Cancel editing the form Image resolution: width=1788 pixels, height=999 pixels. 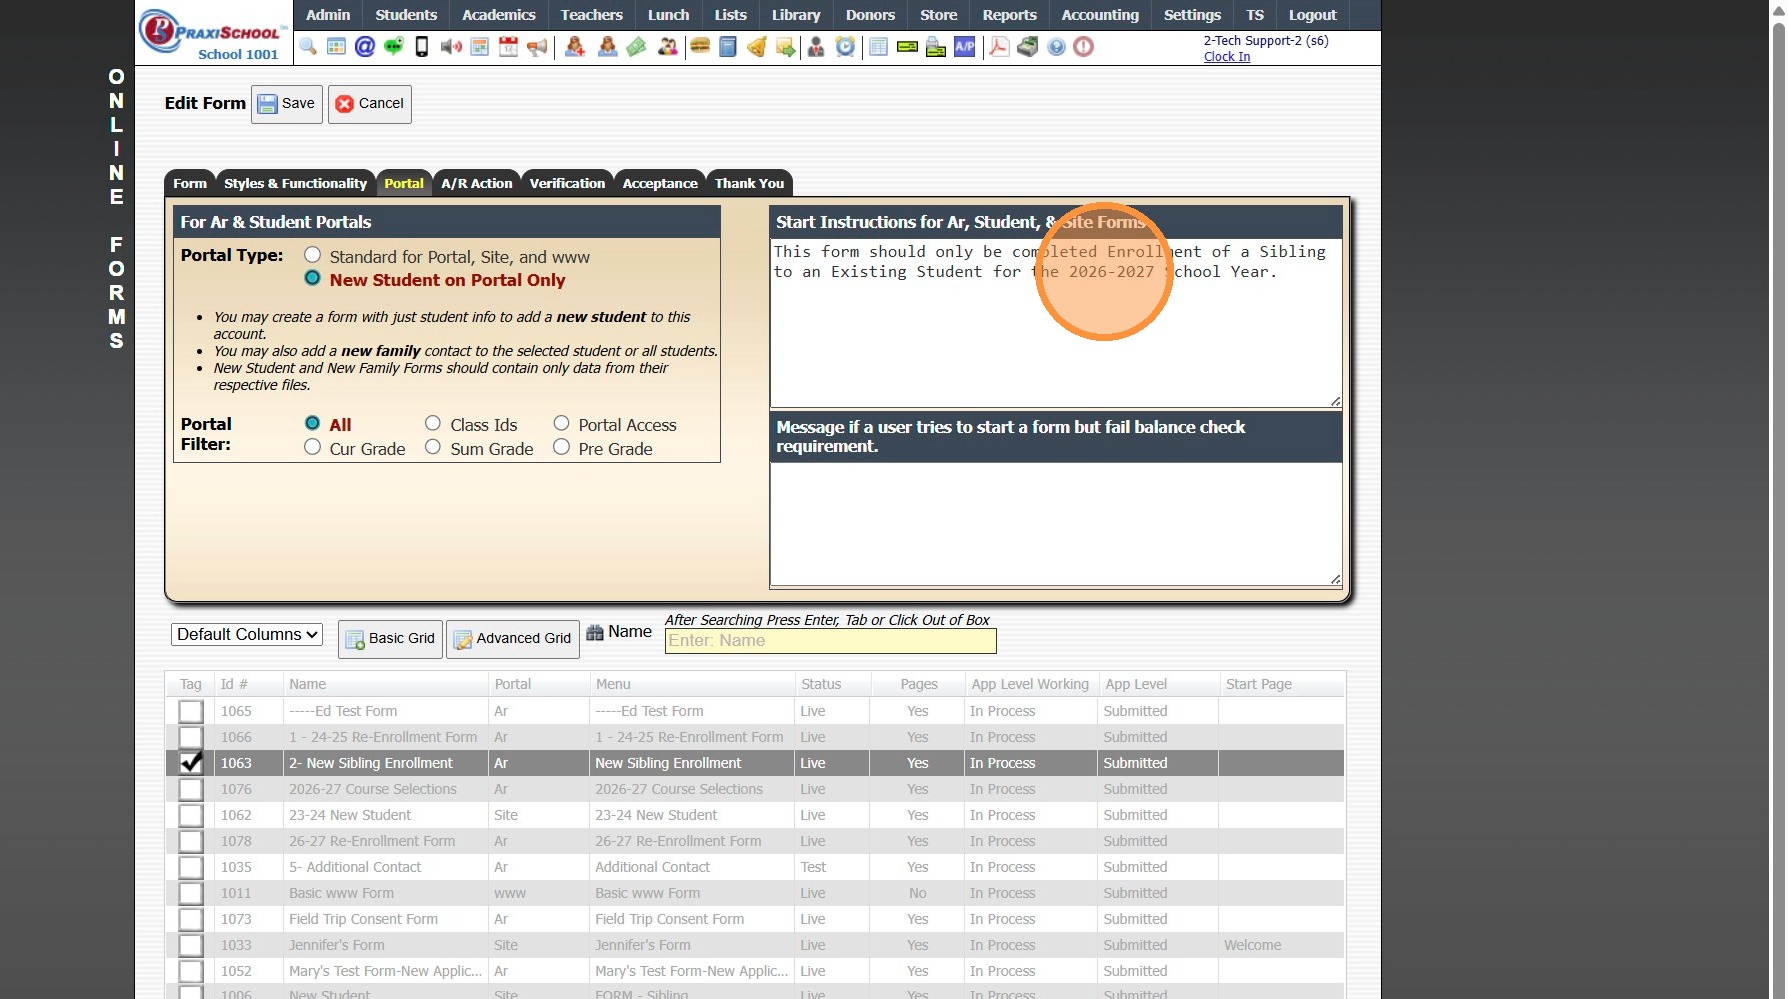(x=370, y=104)
